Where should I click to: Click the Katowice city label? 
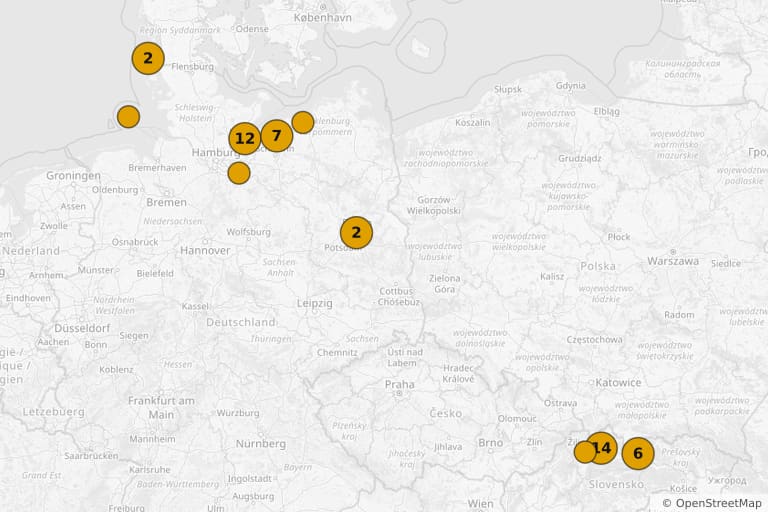pos(618,383)
